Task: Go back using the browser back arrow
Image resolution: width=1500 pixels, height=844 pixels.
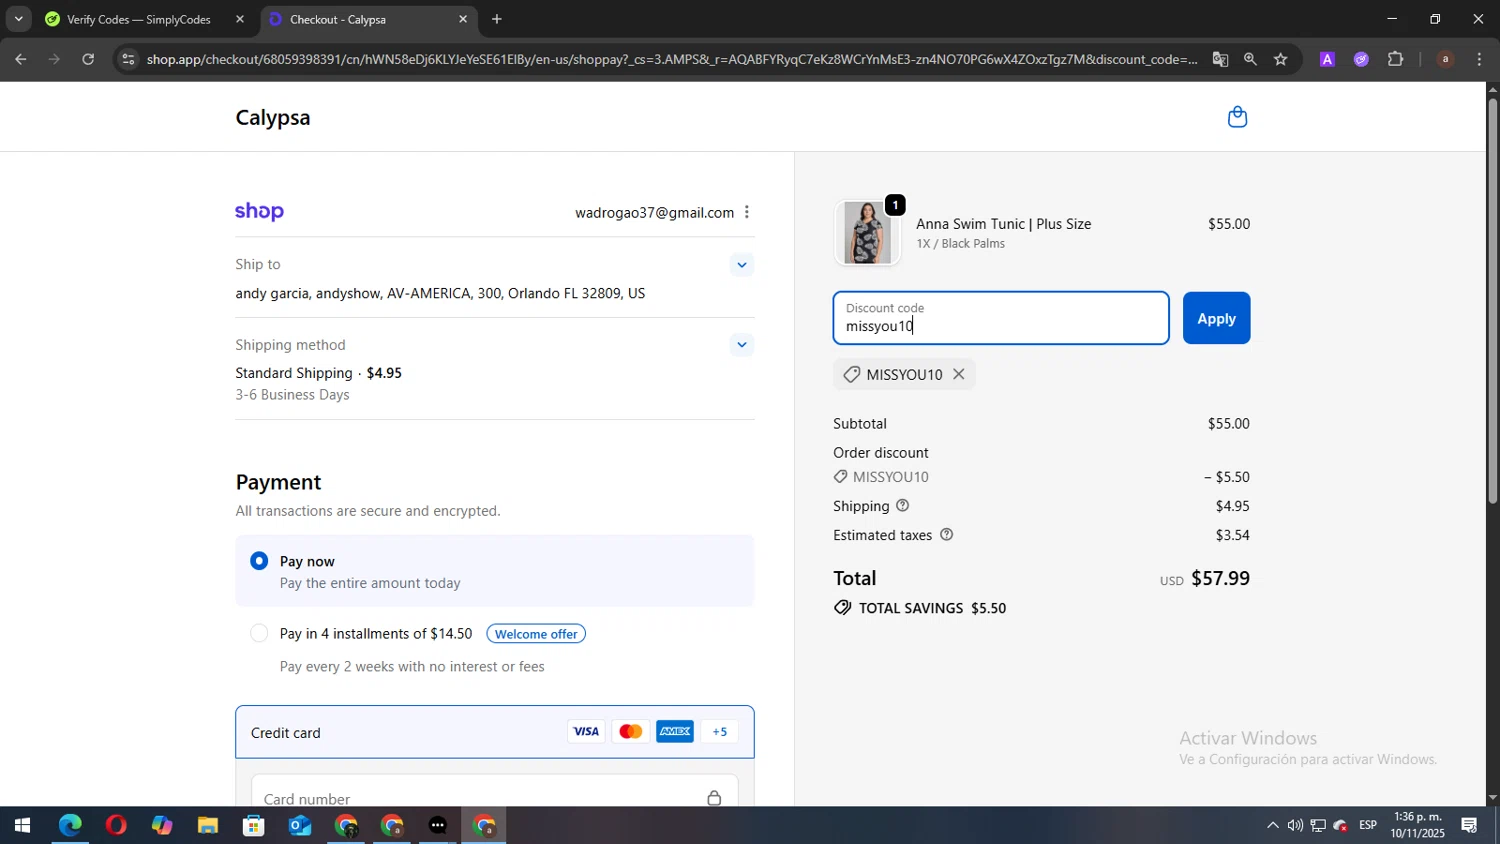Action: click(x=20, y=59)
